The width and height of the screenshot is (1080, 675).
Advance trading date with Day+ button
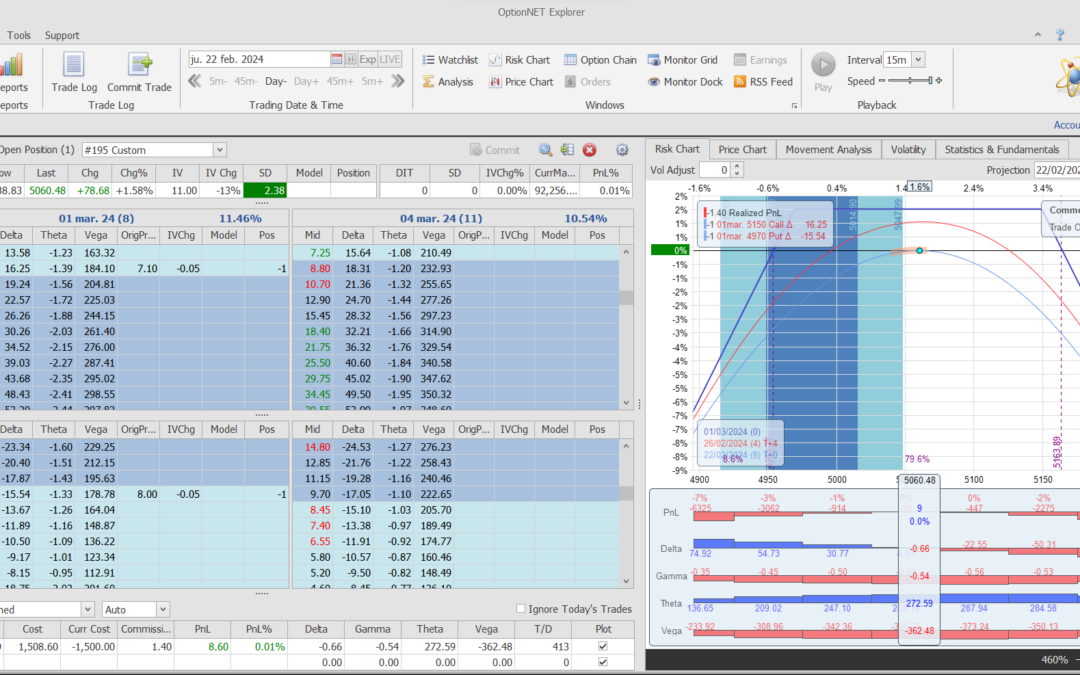click(306, 81)
